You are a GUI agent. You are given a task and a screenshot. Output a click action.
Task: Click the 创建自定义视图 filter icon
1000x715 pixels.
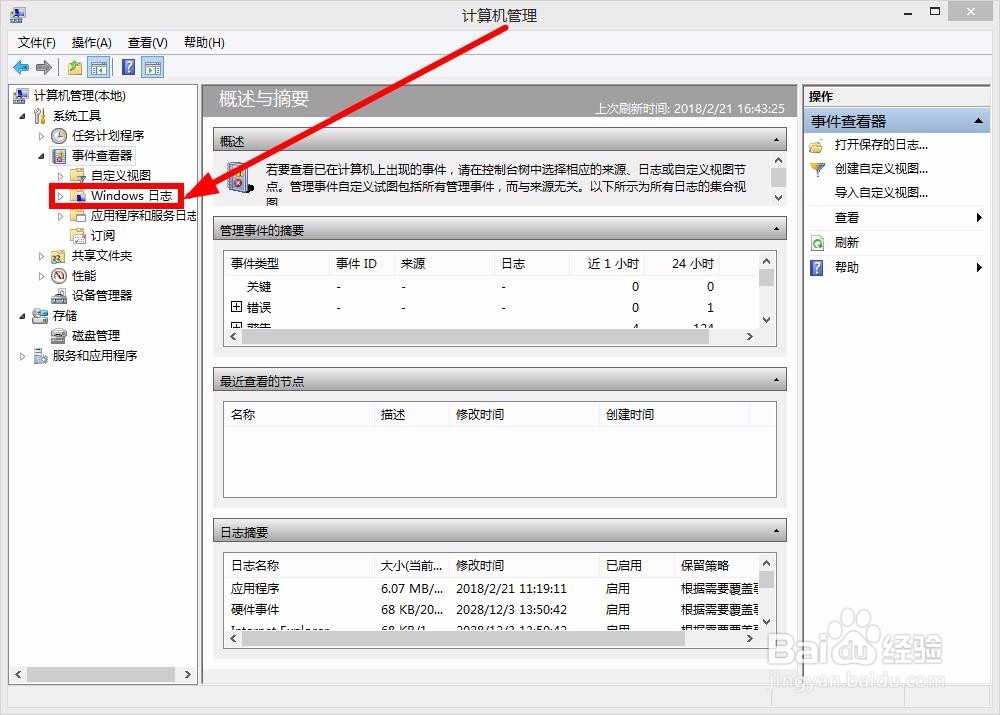point(817,169)
